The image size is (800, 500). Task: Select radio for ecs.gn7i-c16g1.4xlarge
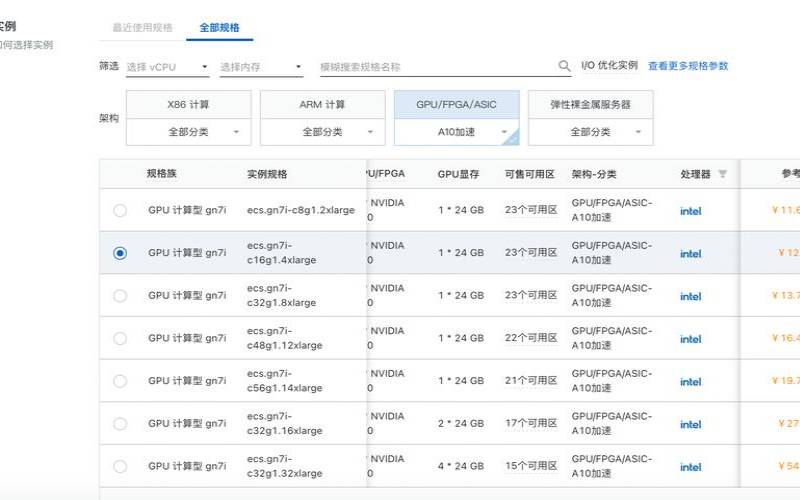point(120,253)
